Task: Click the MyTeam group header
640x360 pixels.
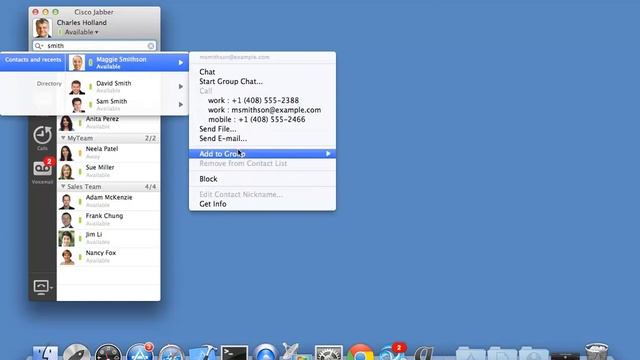Action: tap(108, 138)
